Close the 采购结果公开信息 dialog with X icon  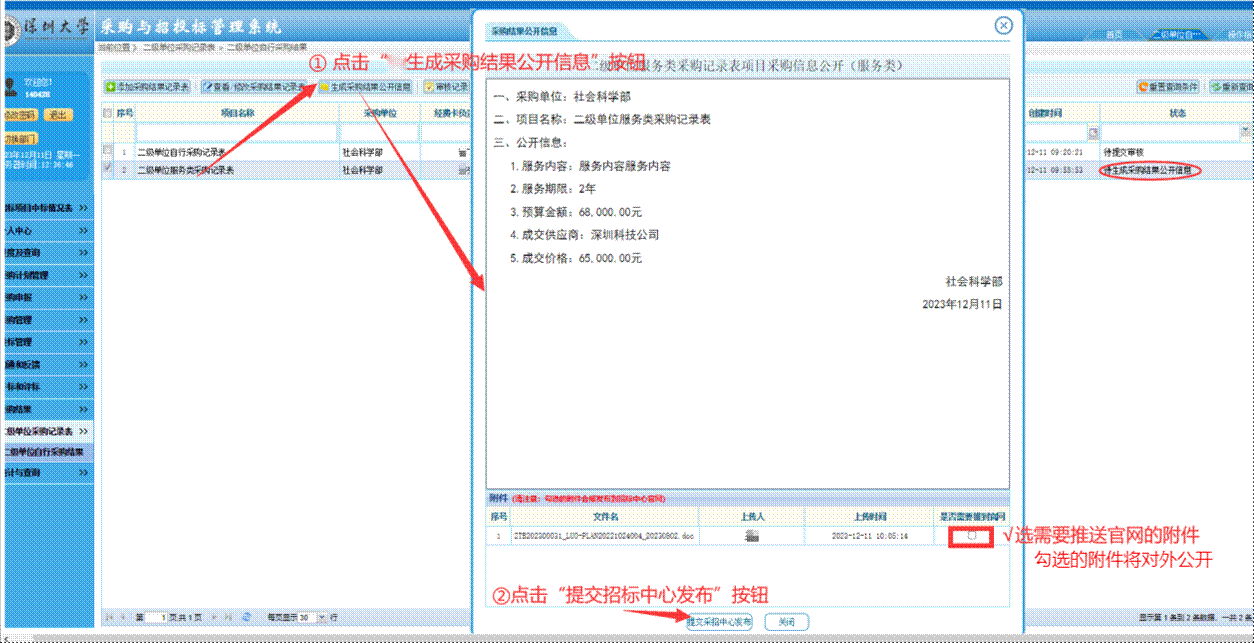(1003, 26)
